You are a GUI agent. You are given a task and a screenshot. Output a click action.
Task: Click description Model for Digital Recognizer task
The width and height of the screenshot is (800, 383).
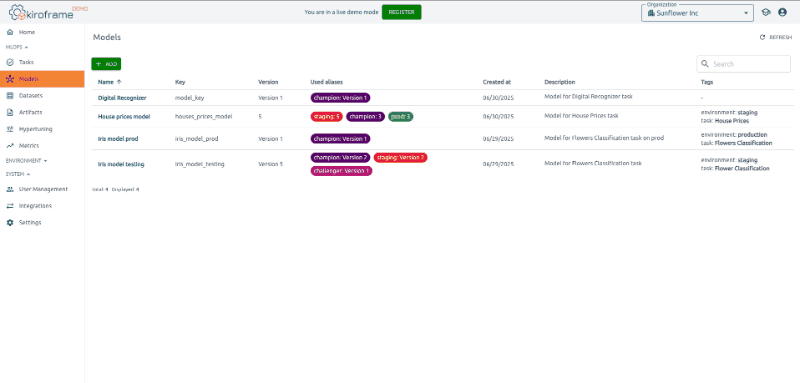click(588, 96)
